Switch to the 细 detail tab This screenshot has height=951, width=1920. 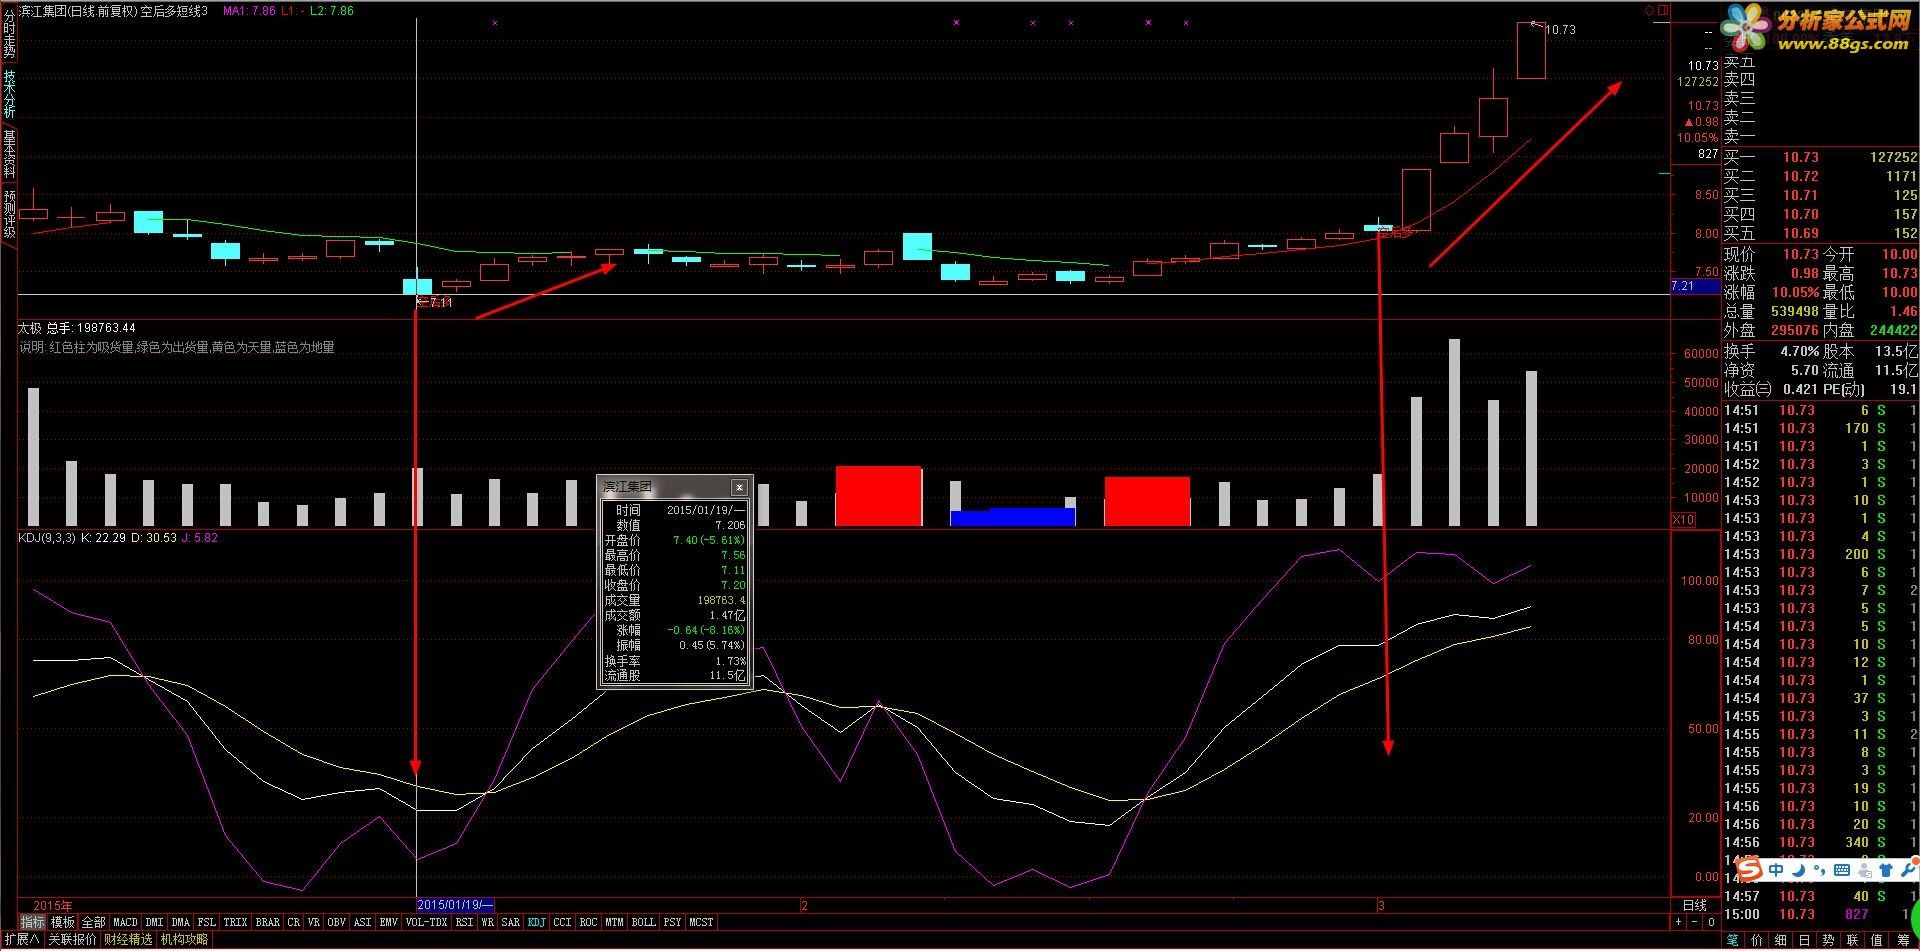tap(1780, 940)
